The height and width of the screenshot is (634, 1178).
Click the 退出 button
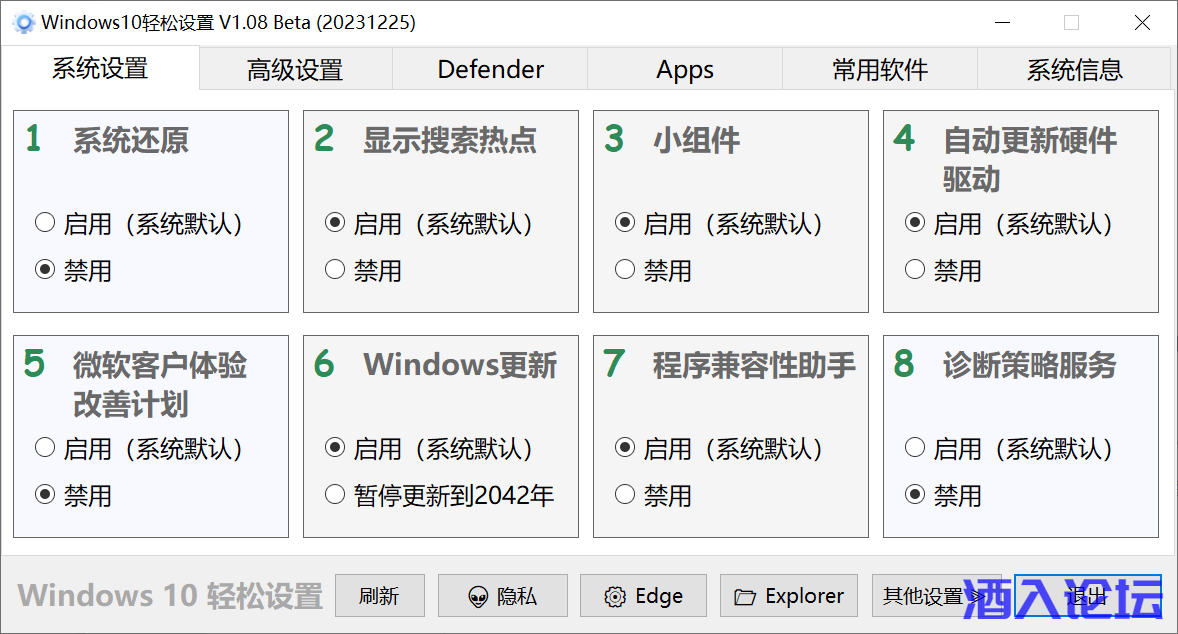[1087, 596]
